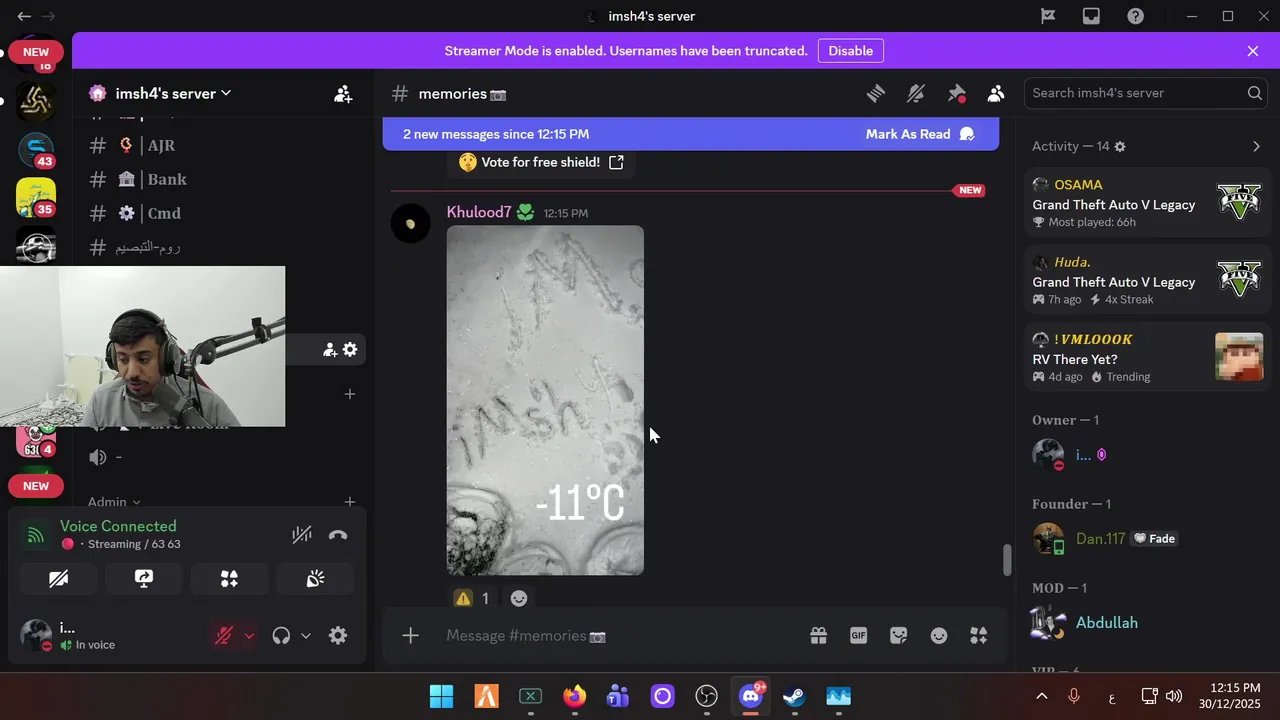Image resolution: width=1280 pixels, height=720 pixels.
Task: Open the GIF picker
Action: pyautogui.click(x=858, y=636)
